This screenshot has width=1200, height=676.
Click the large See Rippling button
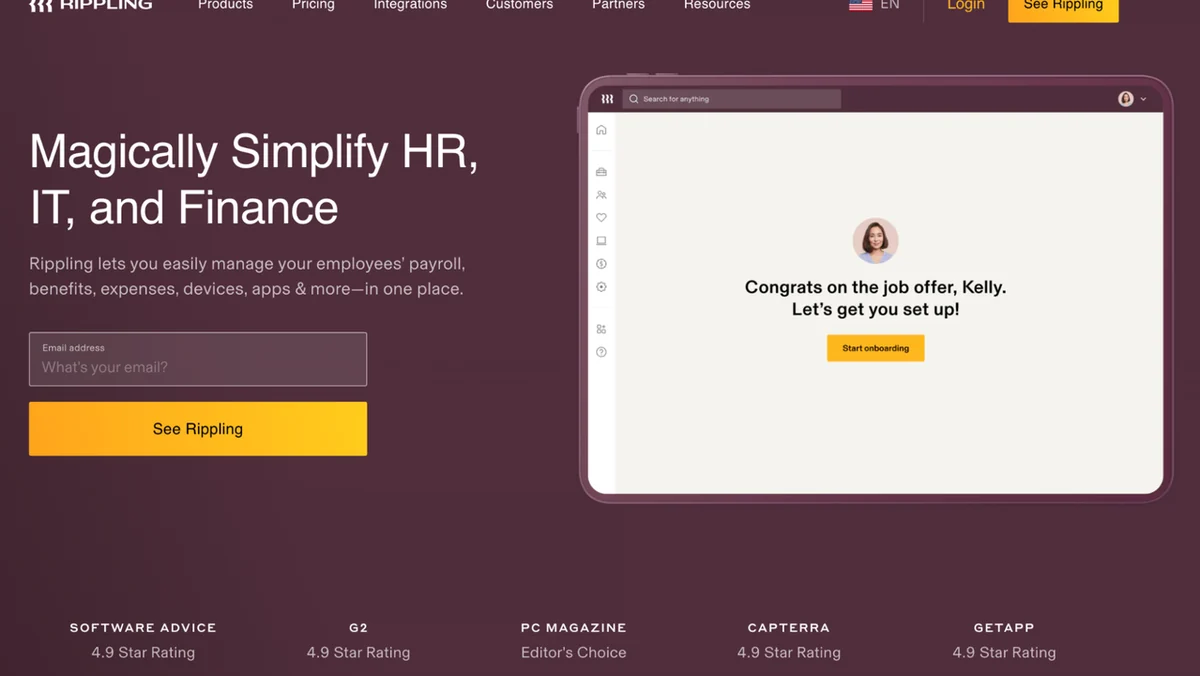(x=198, y=429)
